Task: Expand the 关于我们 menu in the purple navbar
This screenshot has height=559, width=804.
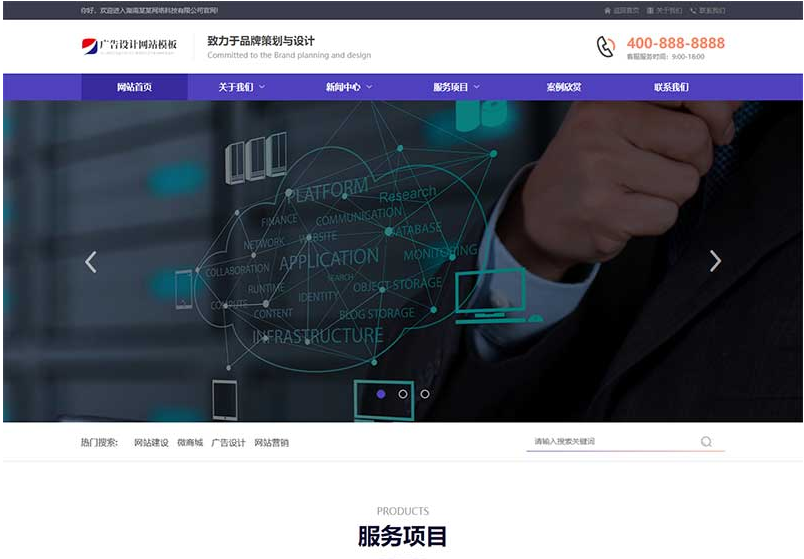Action: tap(242, 87)
